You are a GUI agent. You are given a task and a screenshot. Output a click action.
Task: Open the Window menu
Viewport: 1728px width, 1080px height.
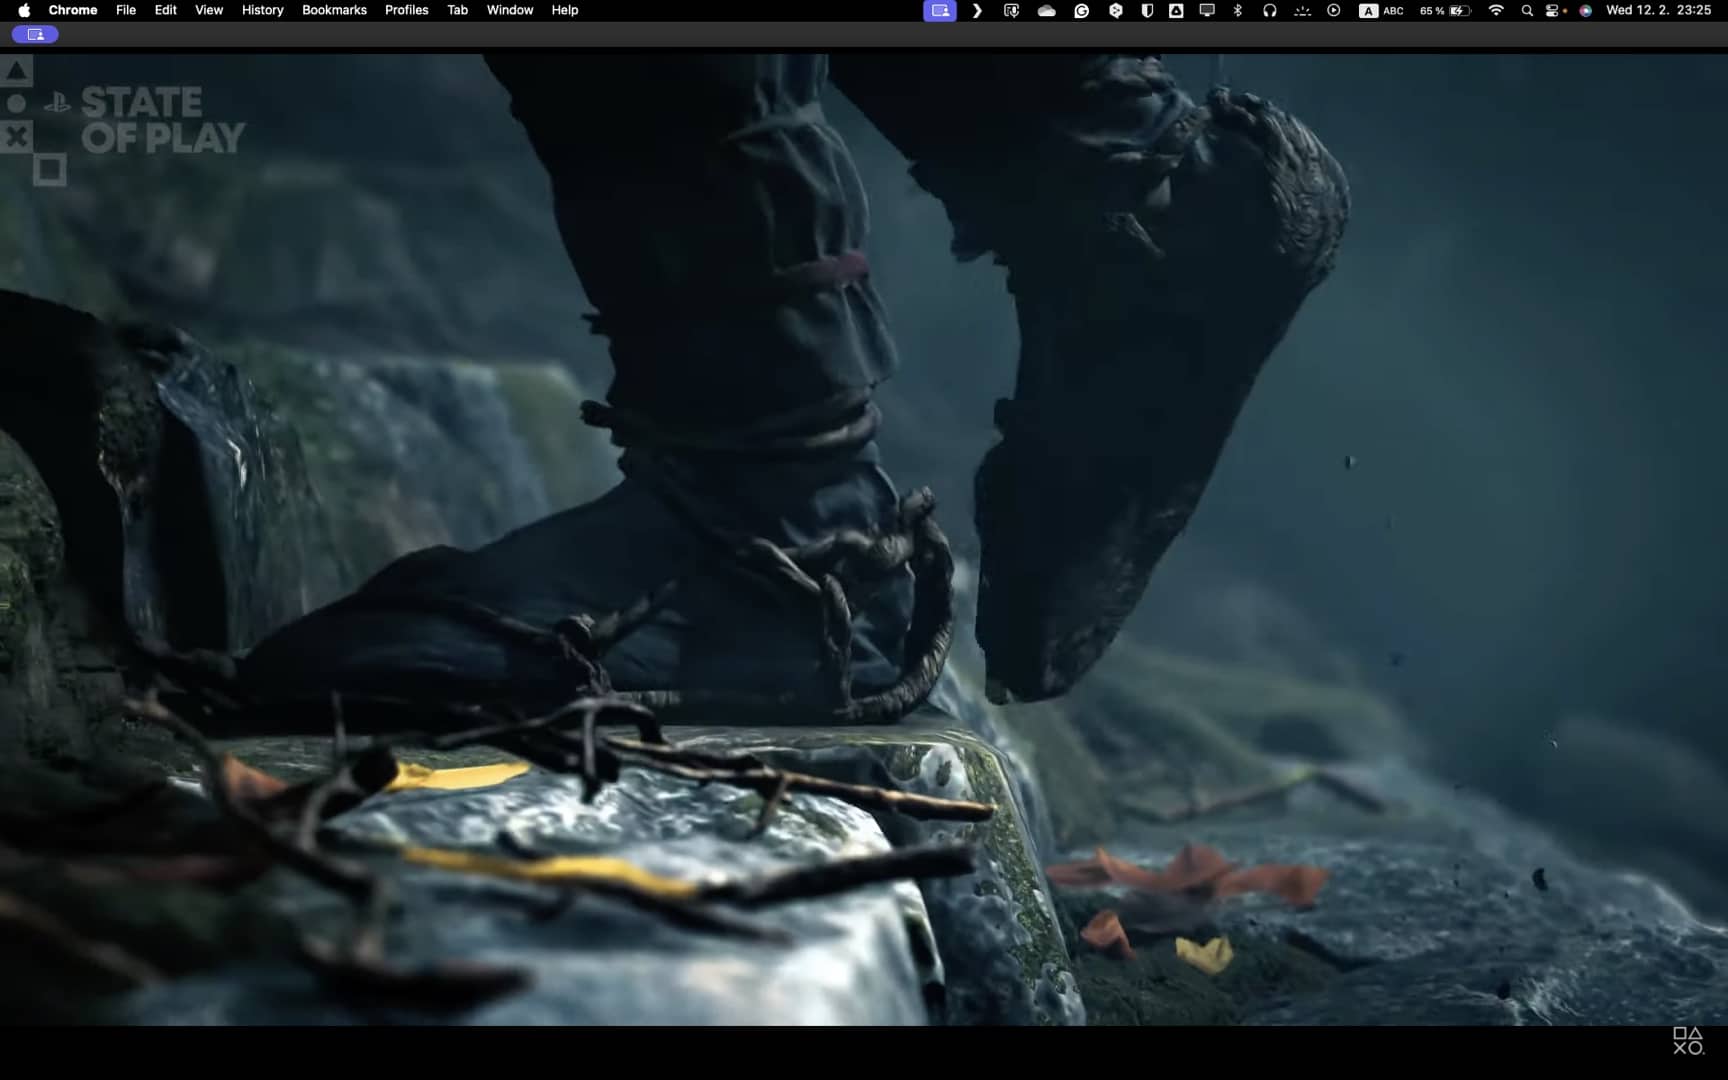[510, 10]
